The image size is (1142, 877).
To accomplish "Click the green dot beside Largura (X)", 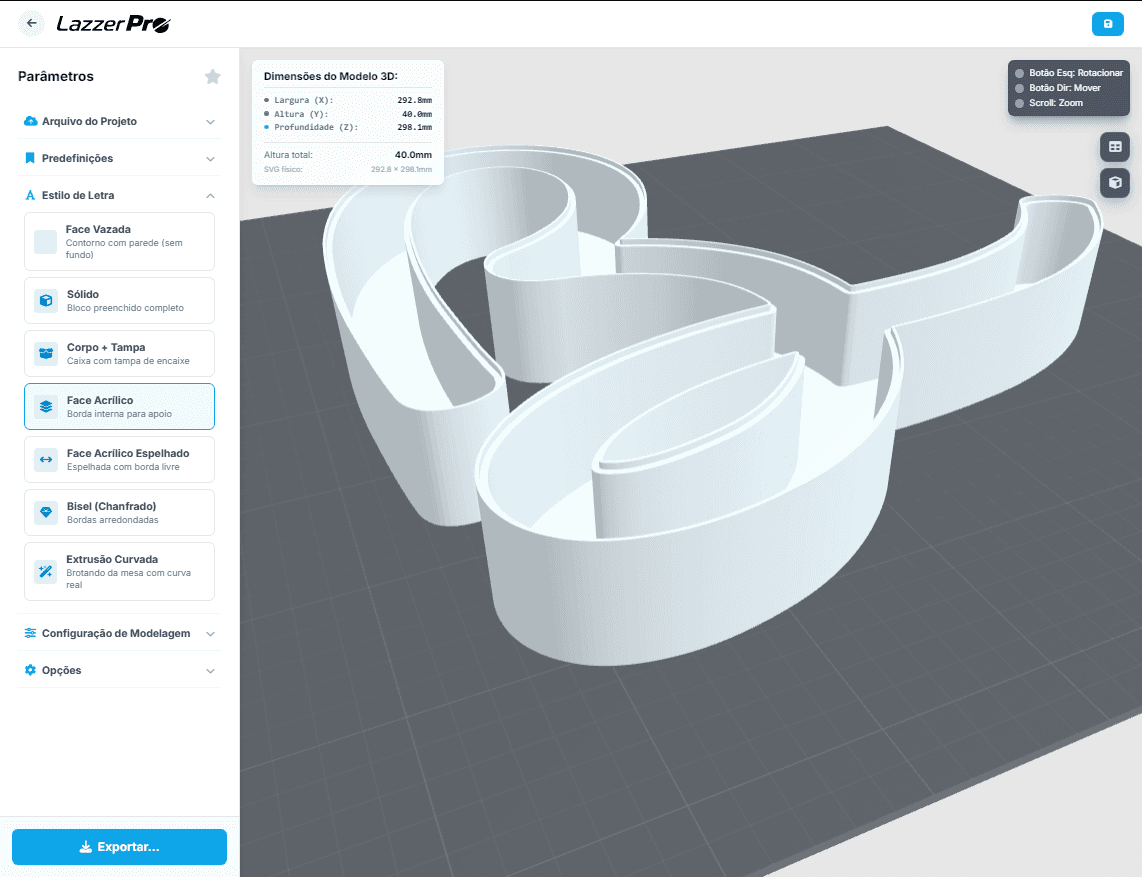I will 266,100.
